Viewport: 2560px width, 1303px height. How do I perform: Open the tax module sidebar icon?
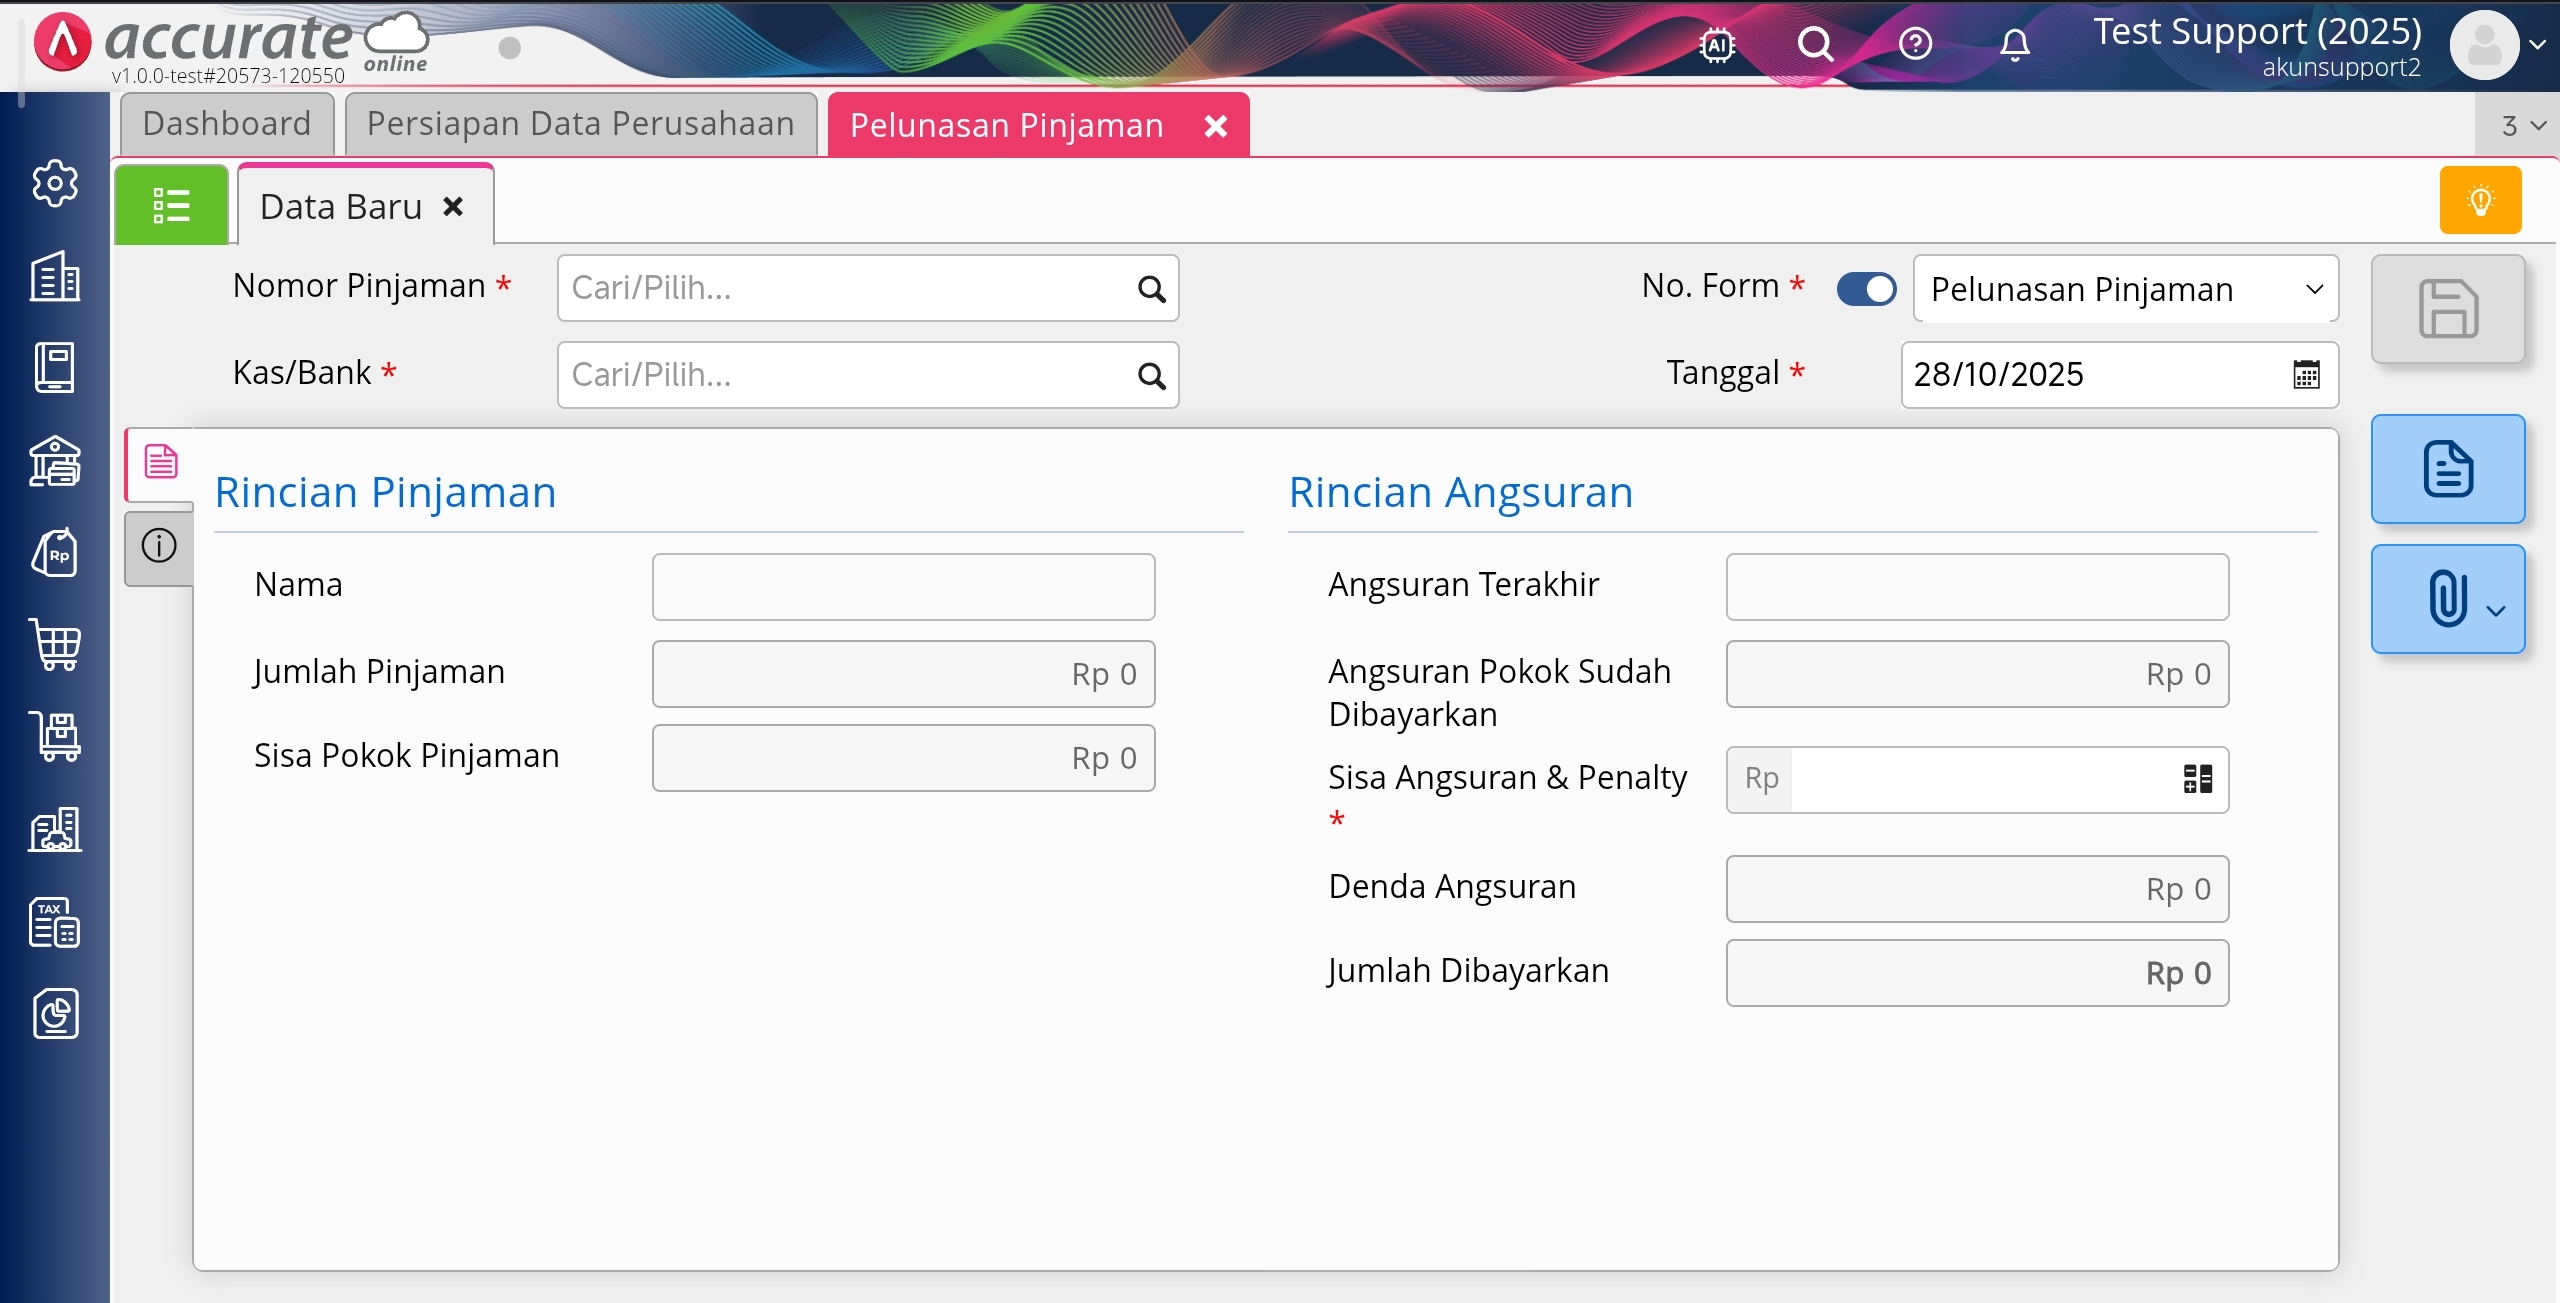55,922
